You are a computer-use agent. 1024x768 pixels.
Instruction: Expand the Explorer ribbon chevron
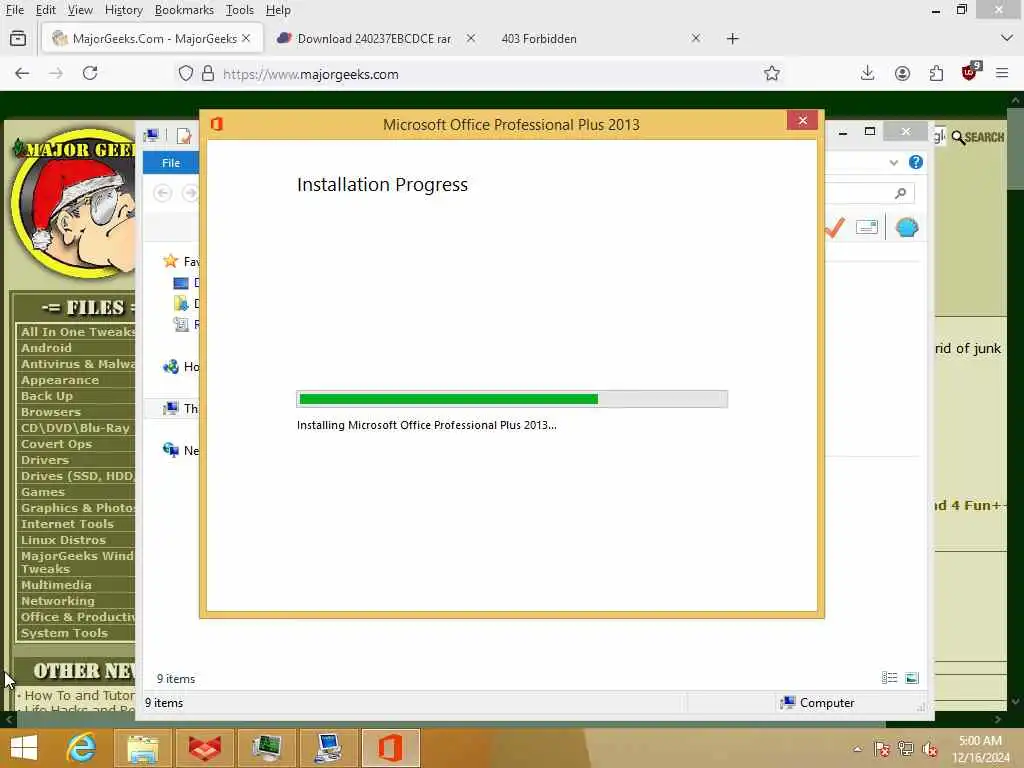(893, 163)
